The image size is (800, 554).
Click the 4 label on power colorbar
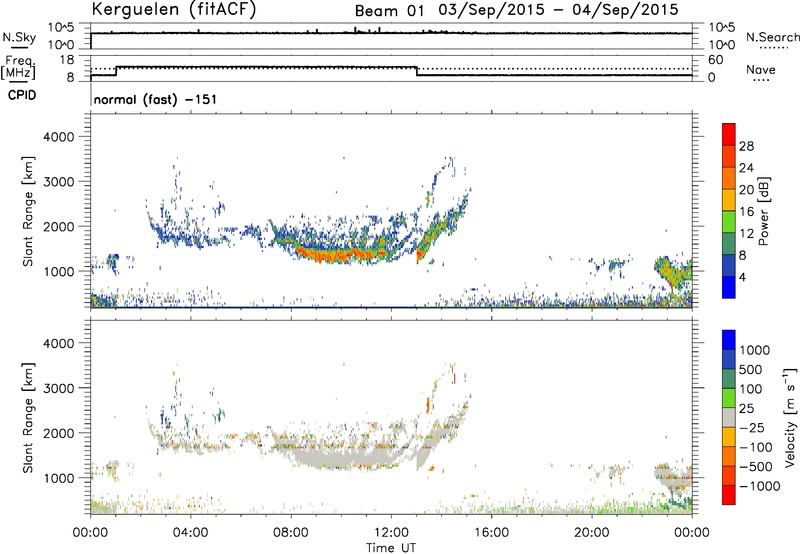pyautogui.click(x=743, y=277)
